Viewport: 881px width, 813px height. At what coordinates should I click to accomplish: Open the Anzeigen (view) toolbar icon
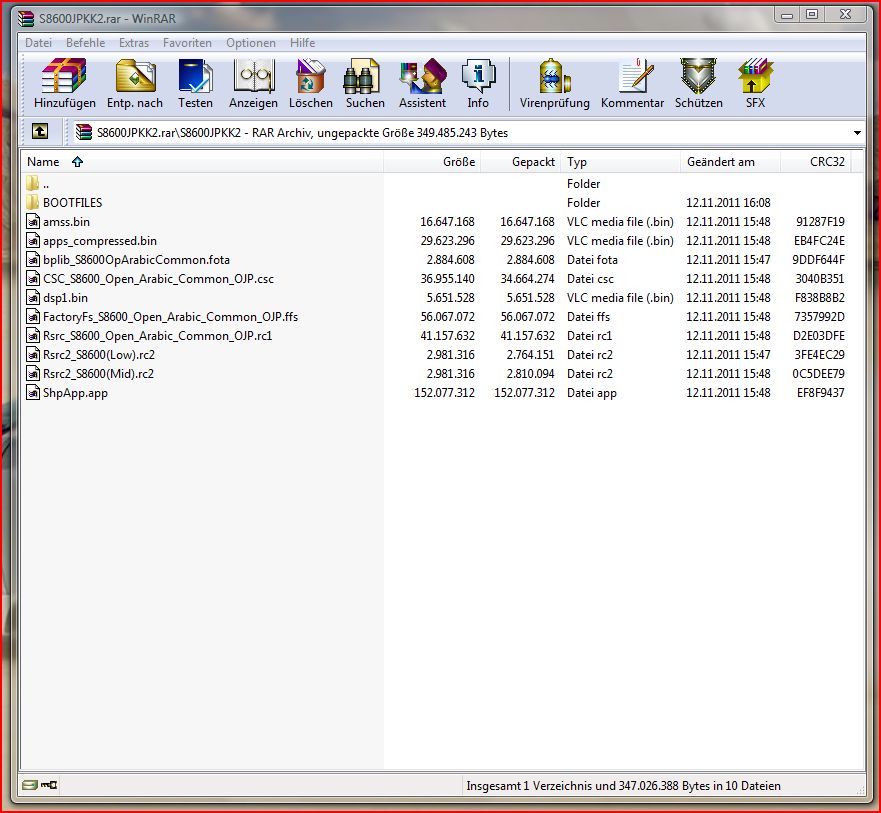(253, 76)
